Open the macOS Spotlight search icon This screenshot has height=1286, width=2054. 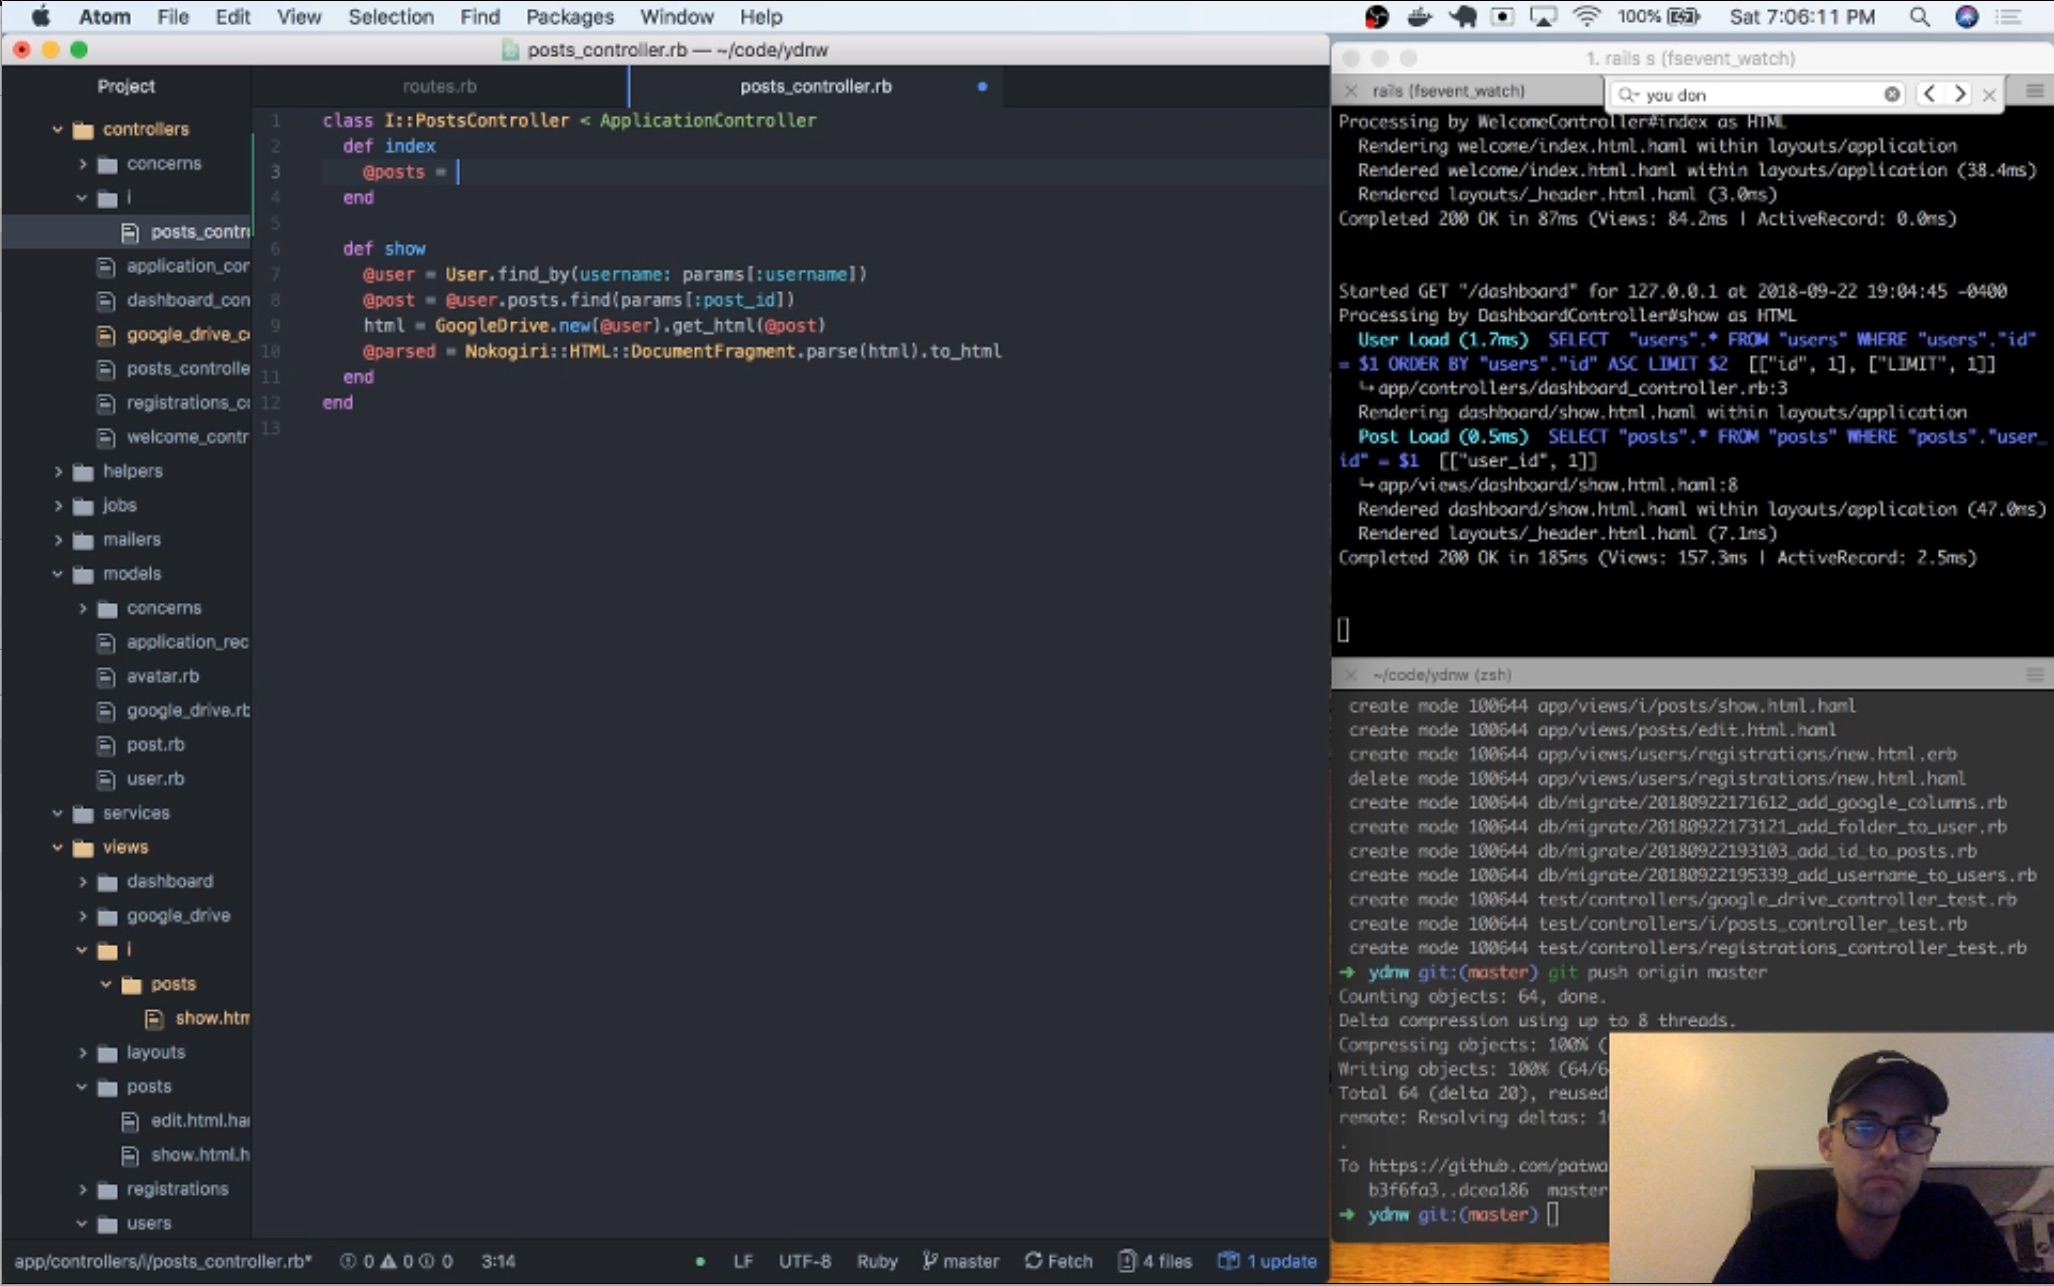(x=1919, y=17)
